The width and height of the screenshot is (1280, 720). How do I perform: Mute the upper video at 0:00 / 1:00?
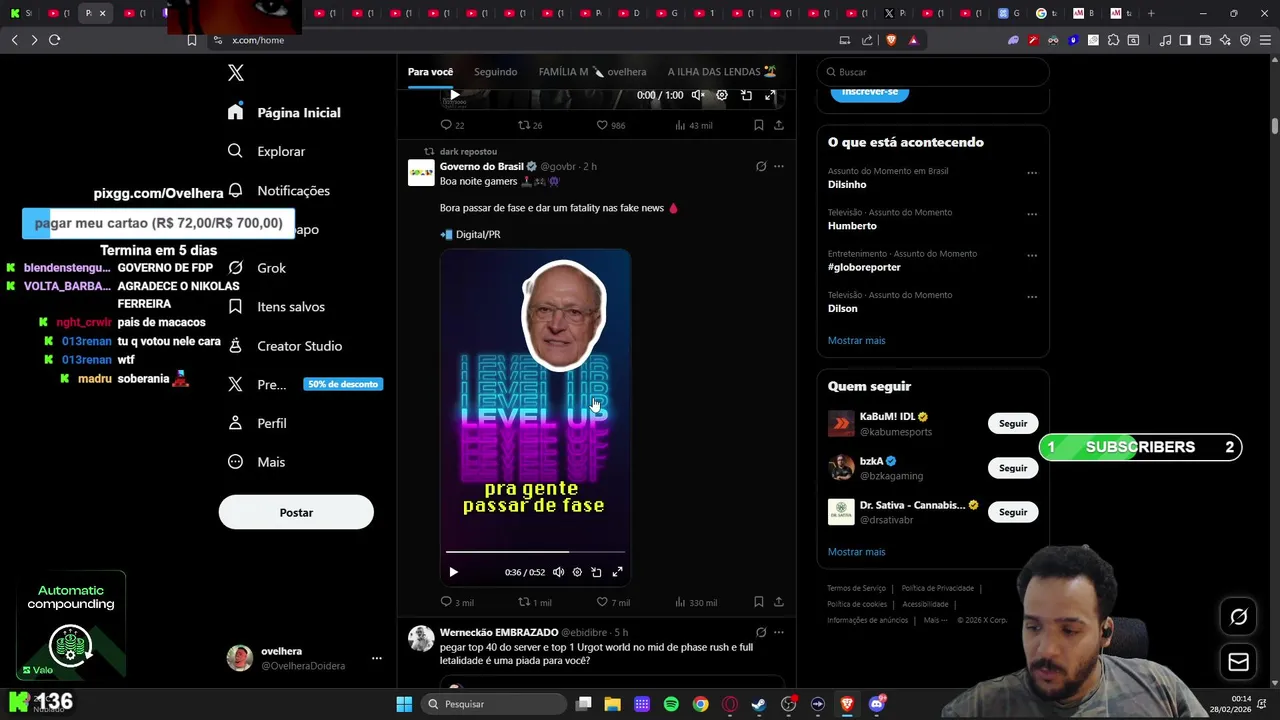tap(698, 95)
